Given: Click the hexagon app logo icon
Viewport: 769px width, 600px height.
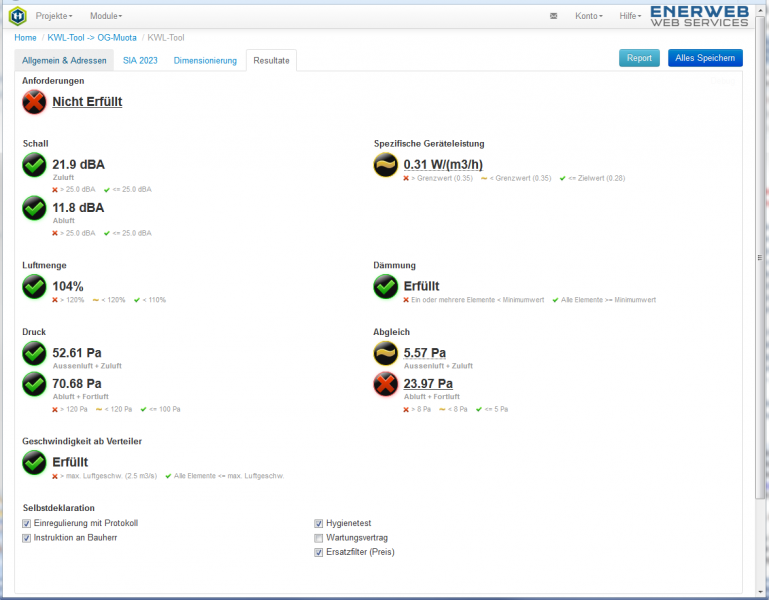Looking at the screenshot, I should 17,16.
